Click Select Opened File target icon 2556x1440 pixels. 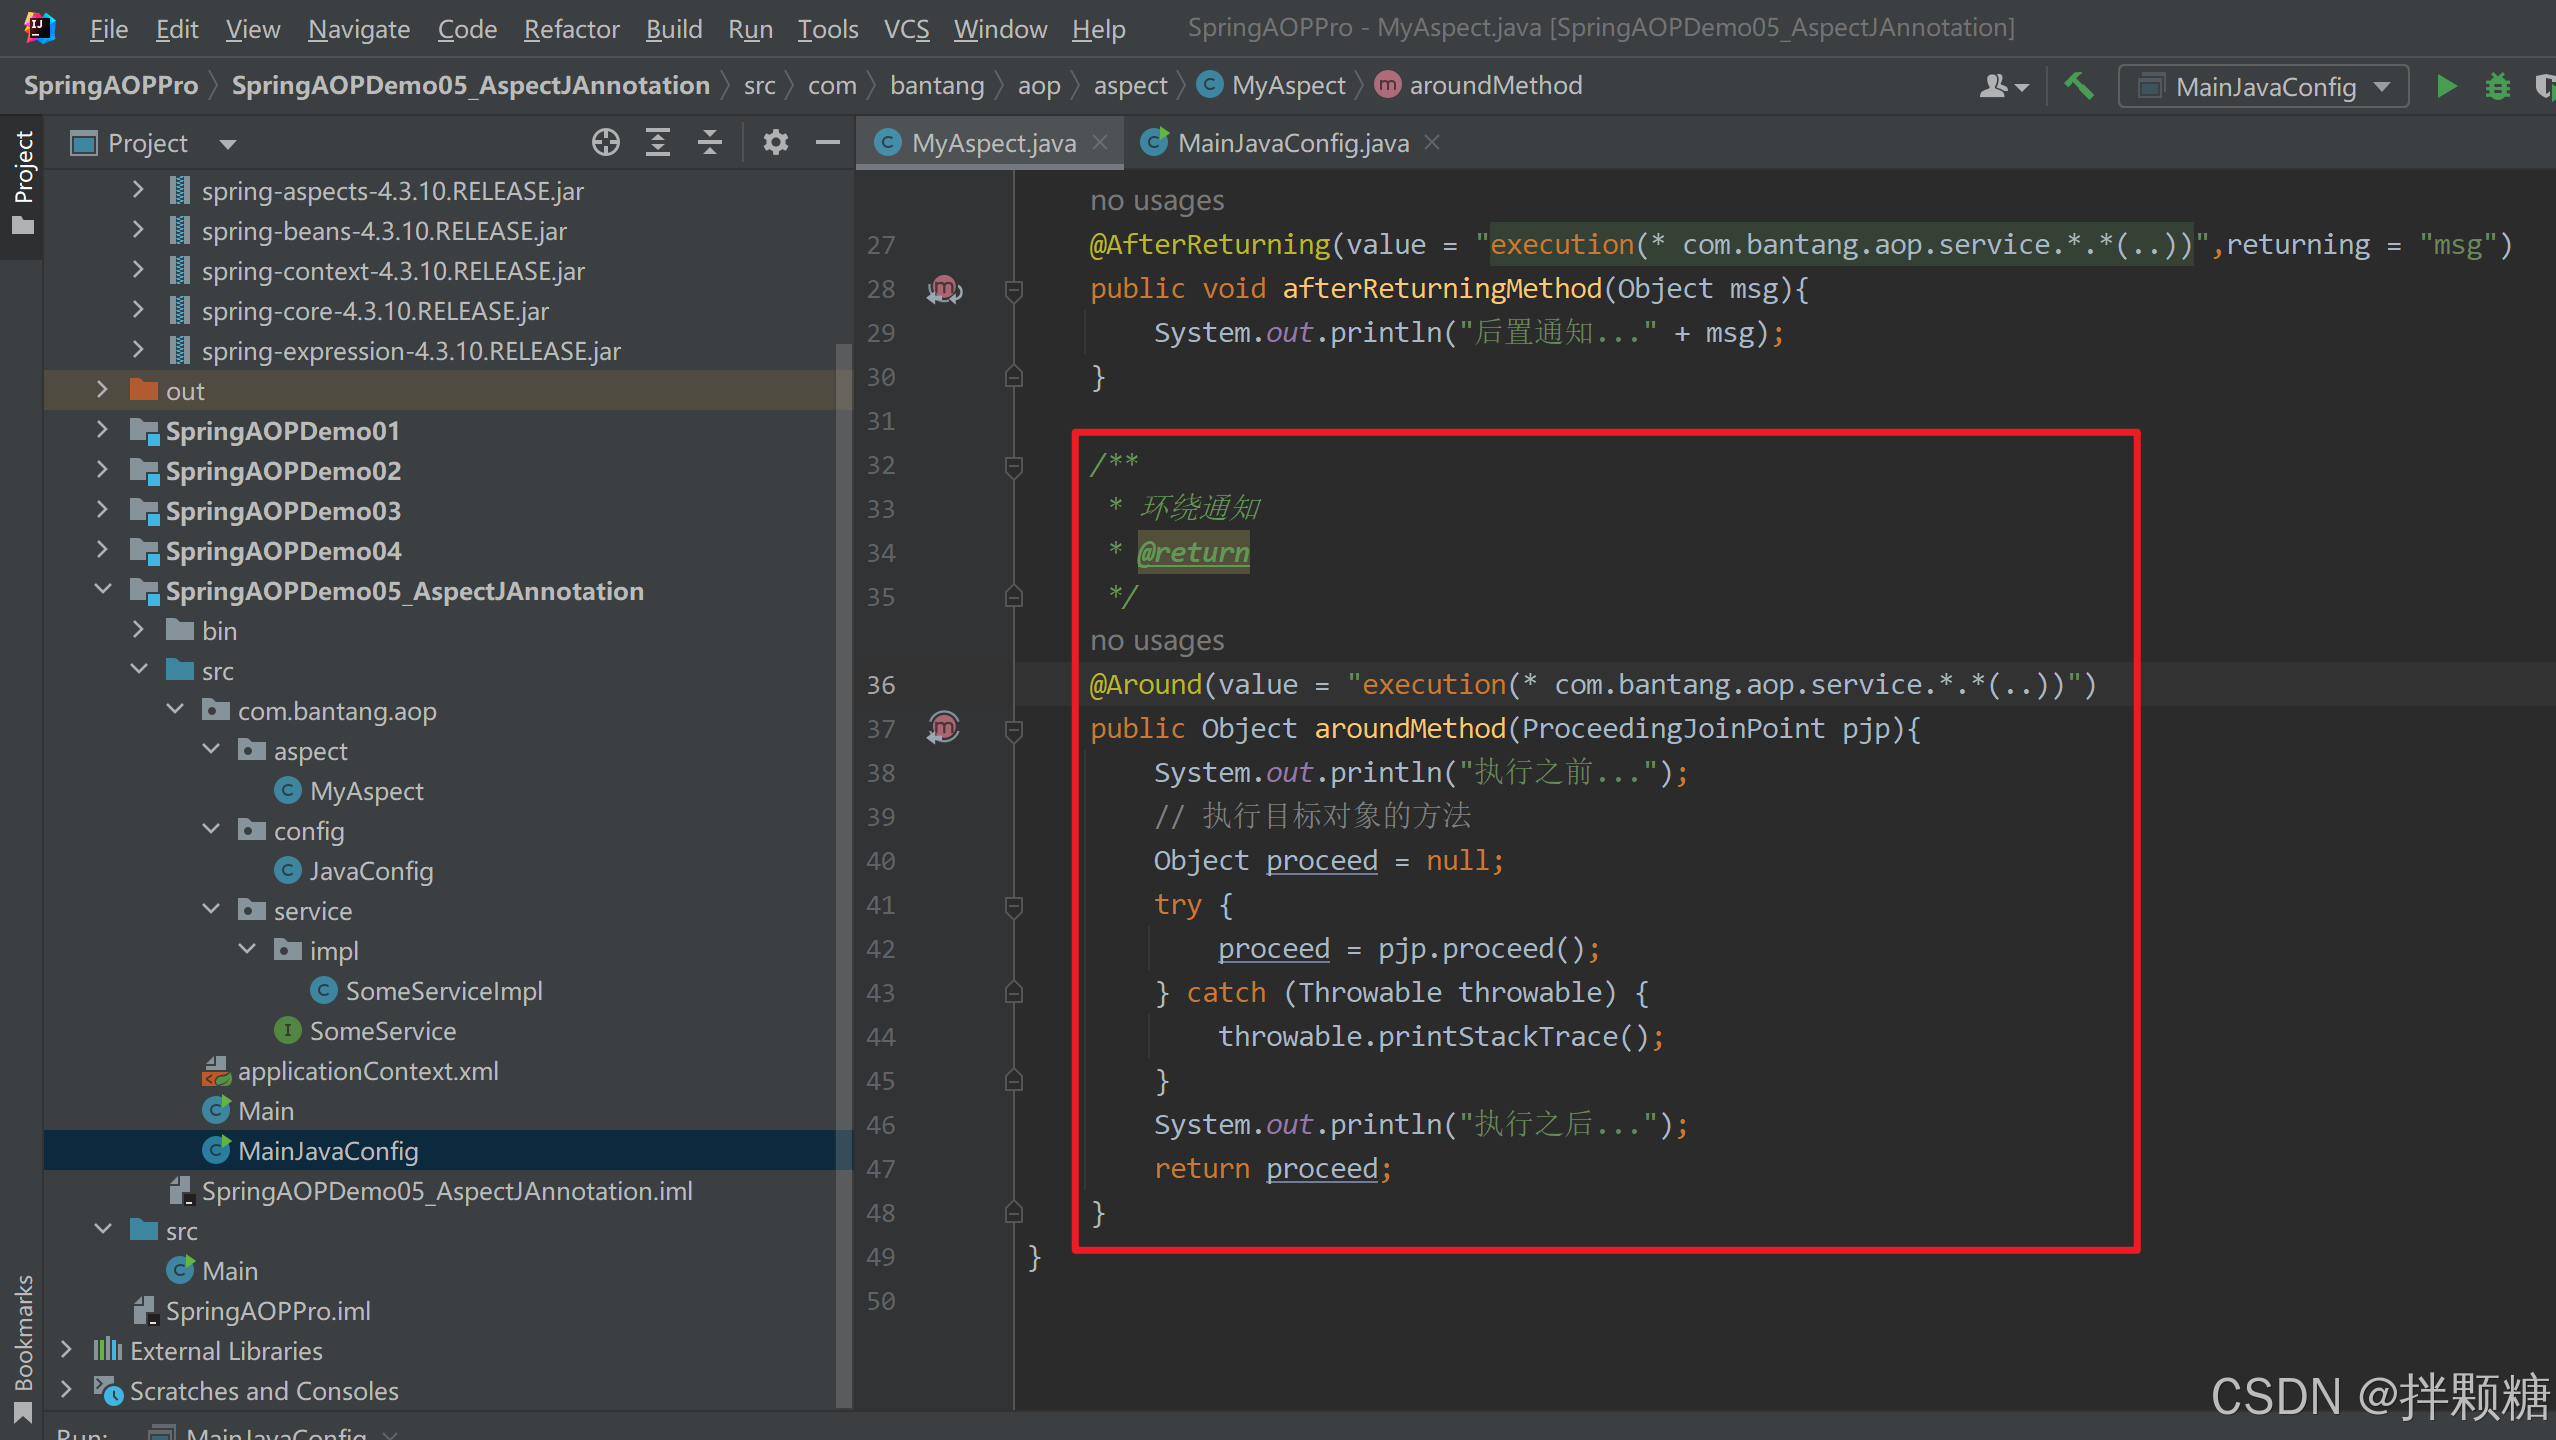pos(605,143)
